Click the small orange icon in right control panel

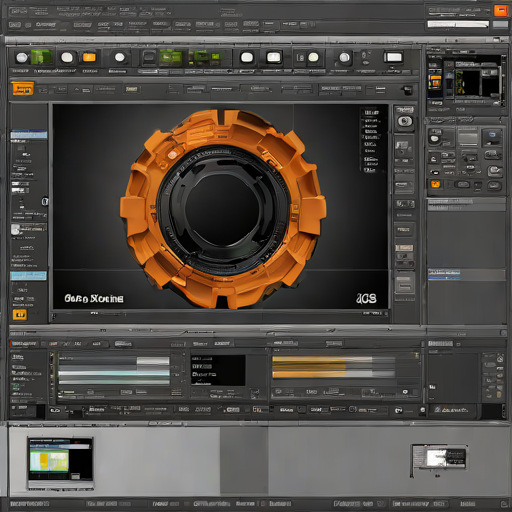pos(435,184)
